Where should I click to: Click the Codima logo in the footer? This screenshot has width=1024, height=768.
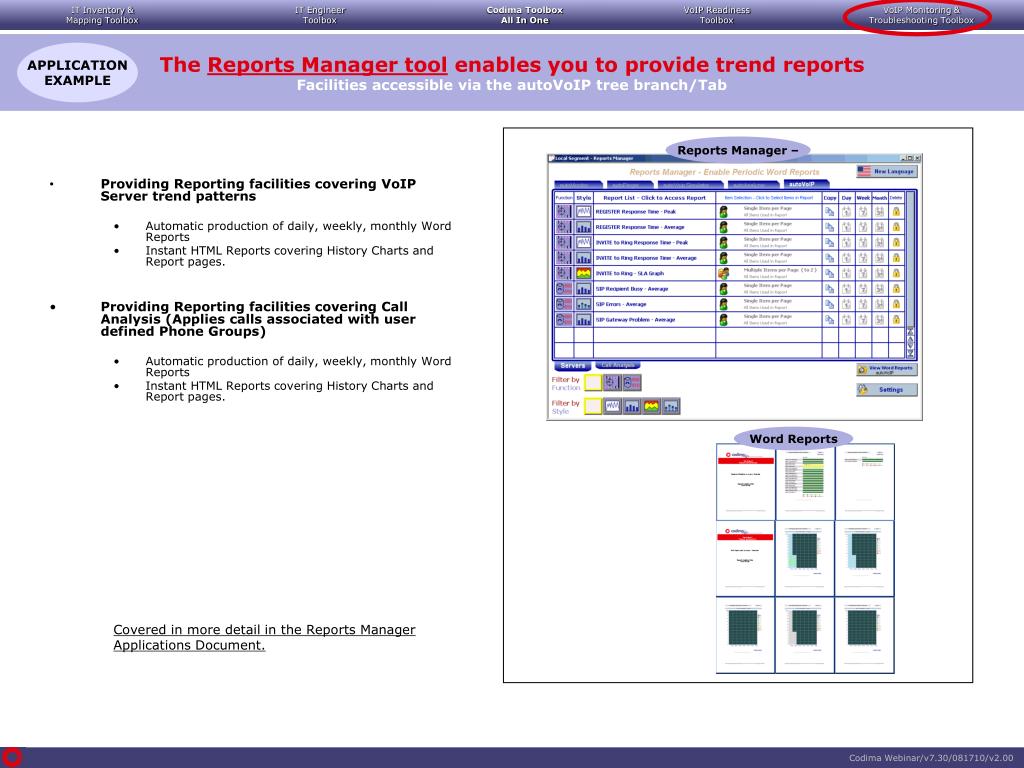pyautogui.click(x=11, y=757)
